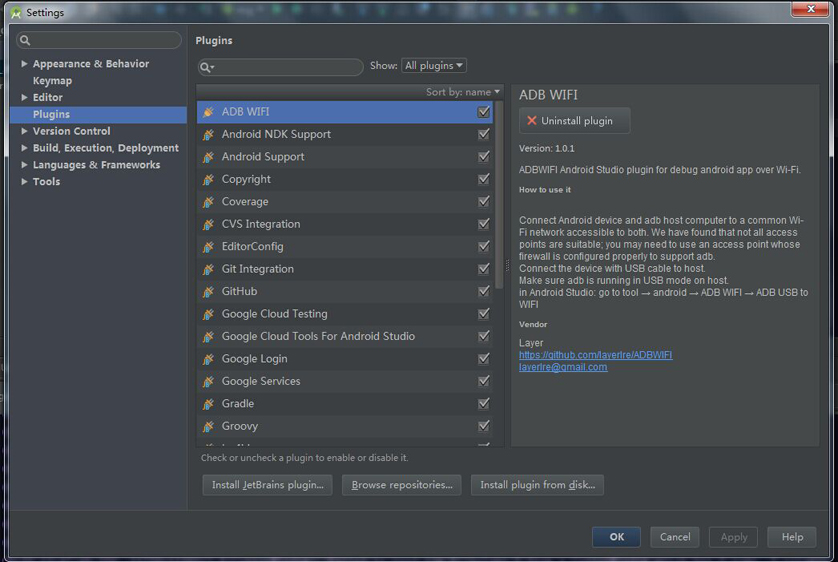Screen dimensions: 838x562
Task: Uncheck the Android NDK Support checkbox
Action: tap(484, 134)
